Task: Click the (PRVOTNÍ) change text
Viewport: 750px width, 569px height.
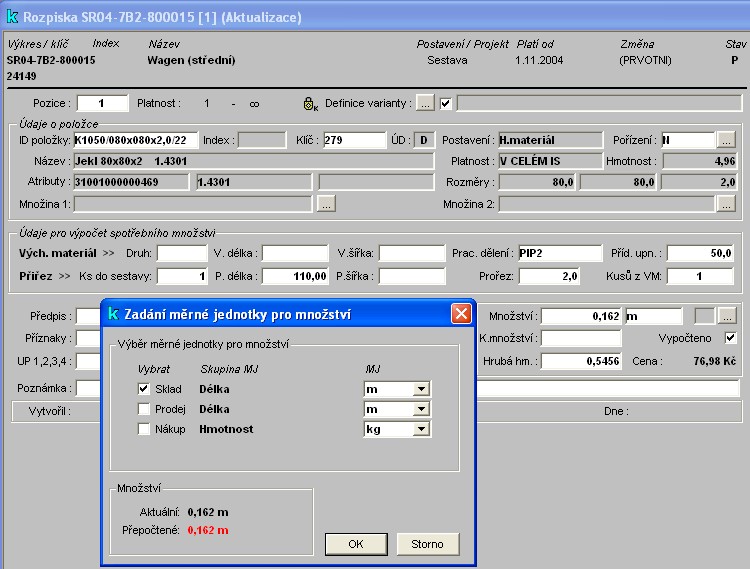Action: 645,60
